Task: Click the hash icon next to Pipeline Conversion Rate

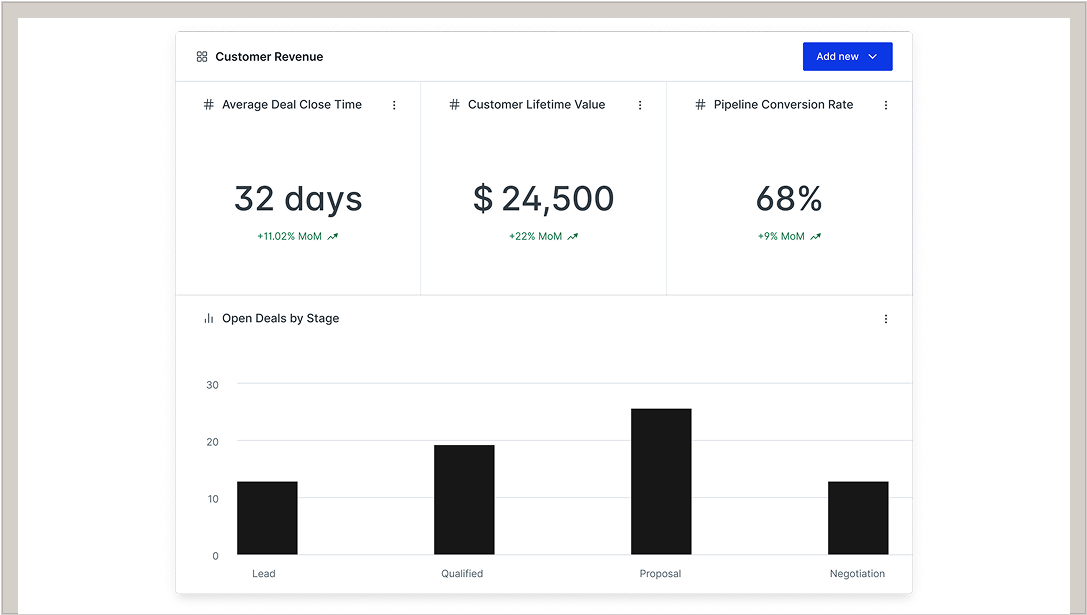Action: click(701, 105)
